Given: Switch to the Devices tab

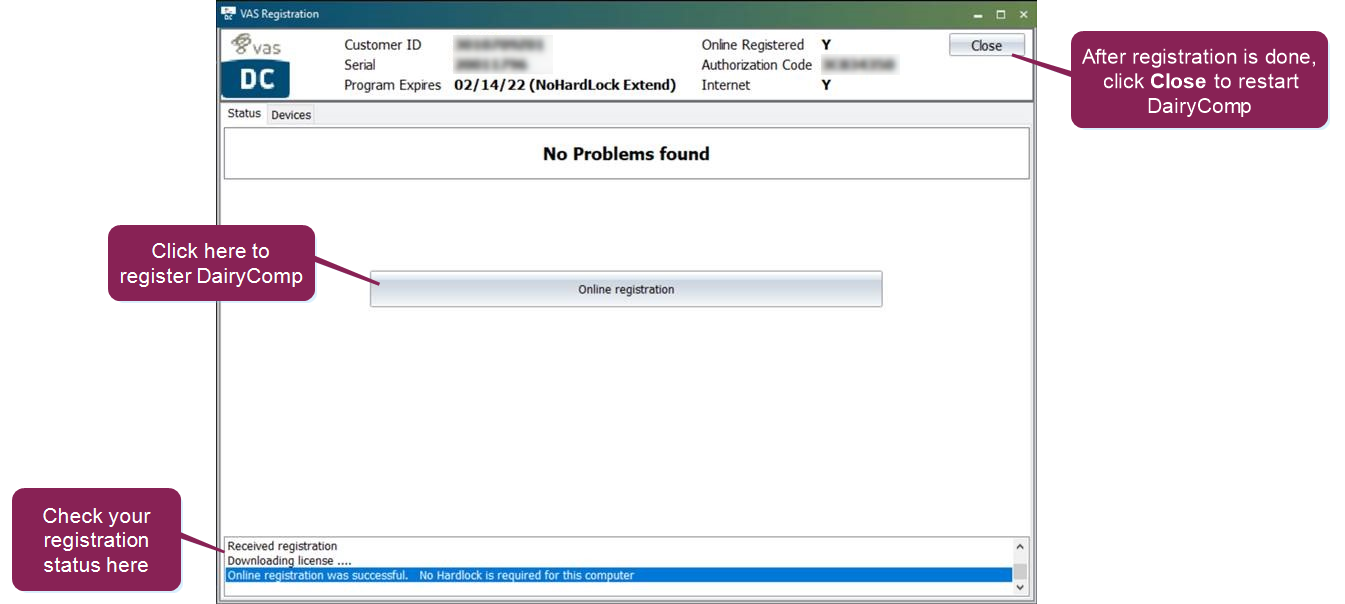Looking at the screenshot, I should [x=291, y=115].
